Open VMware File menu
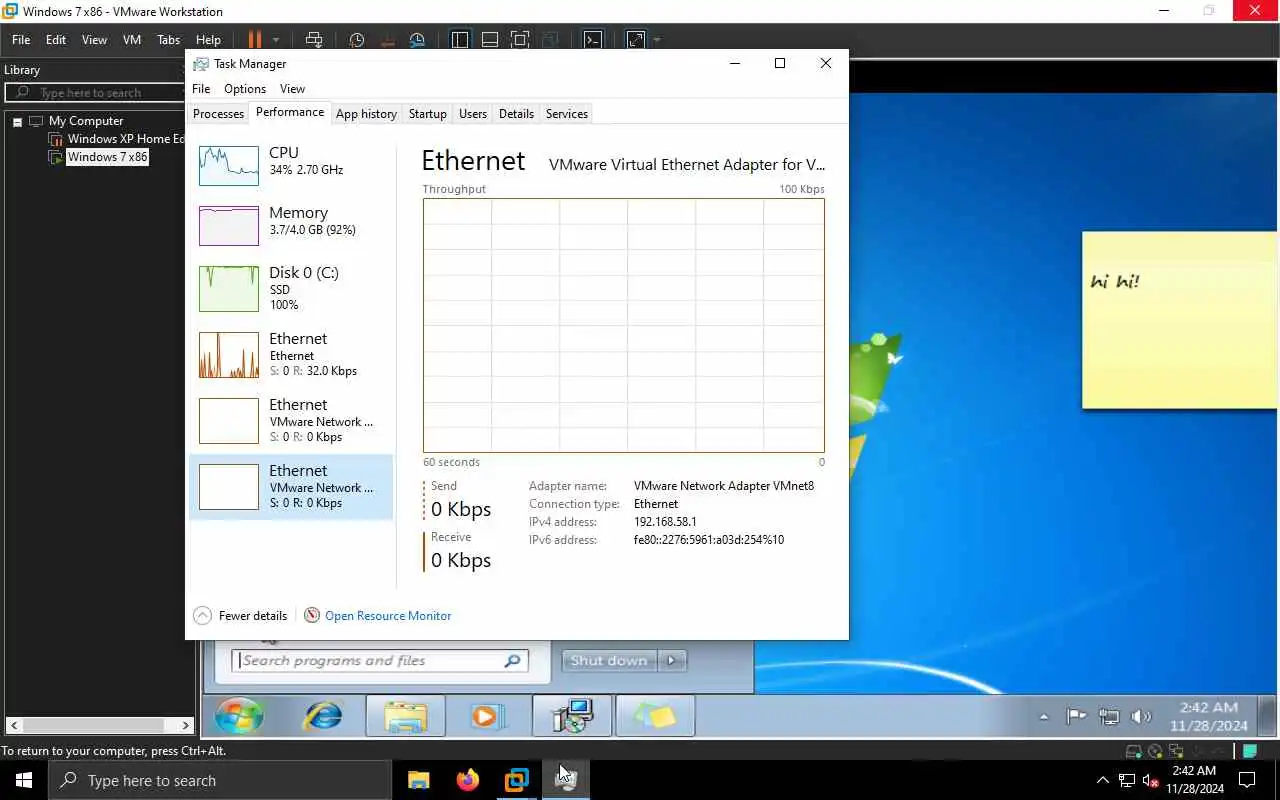Viewport: 1280px width, 800px height. click(x=21, y=40)
